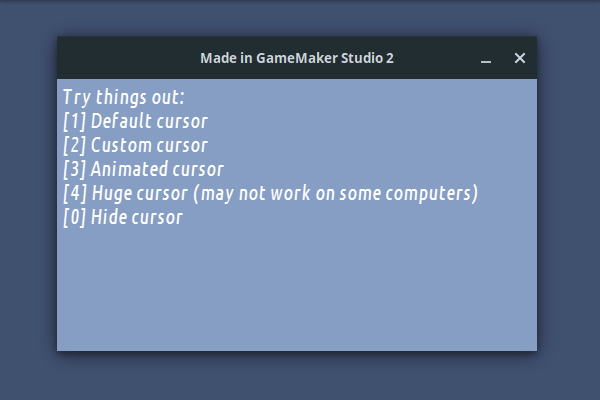Click the '[3]' key label

point(74,170)
